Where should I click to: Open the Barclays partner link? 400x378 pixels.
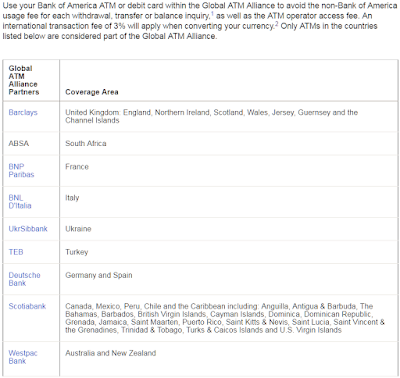coord(23,112)
